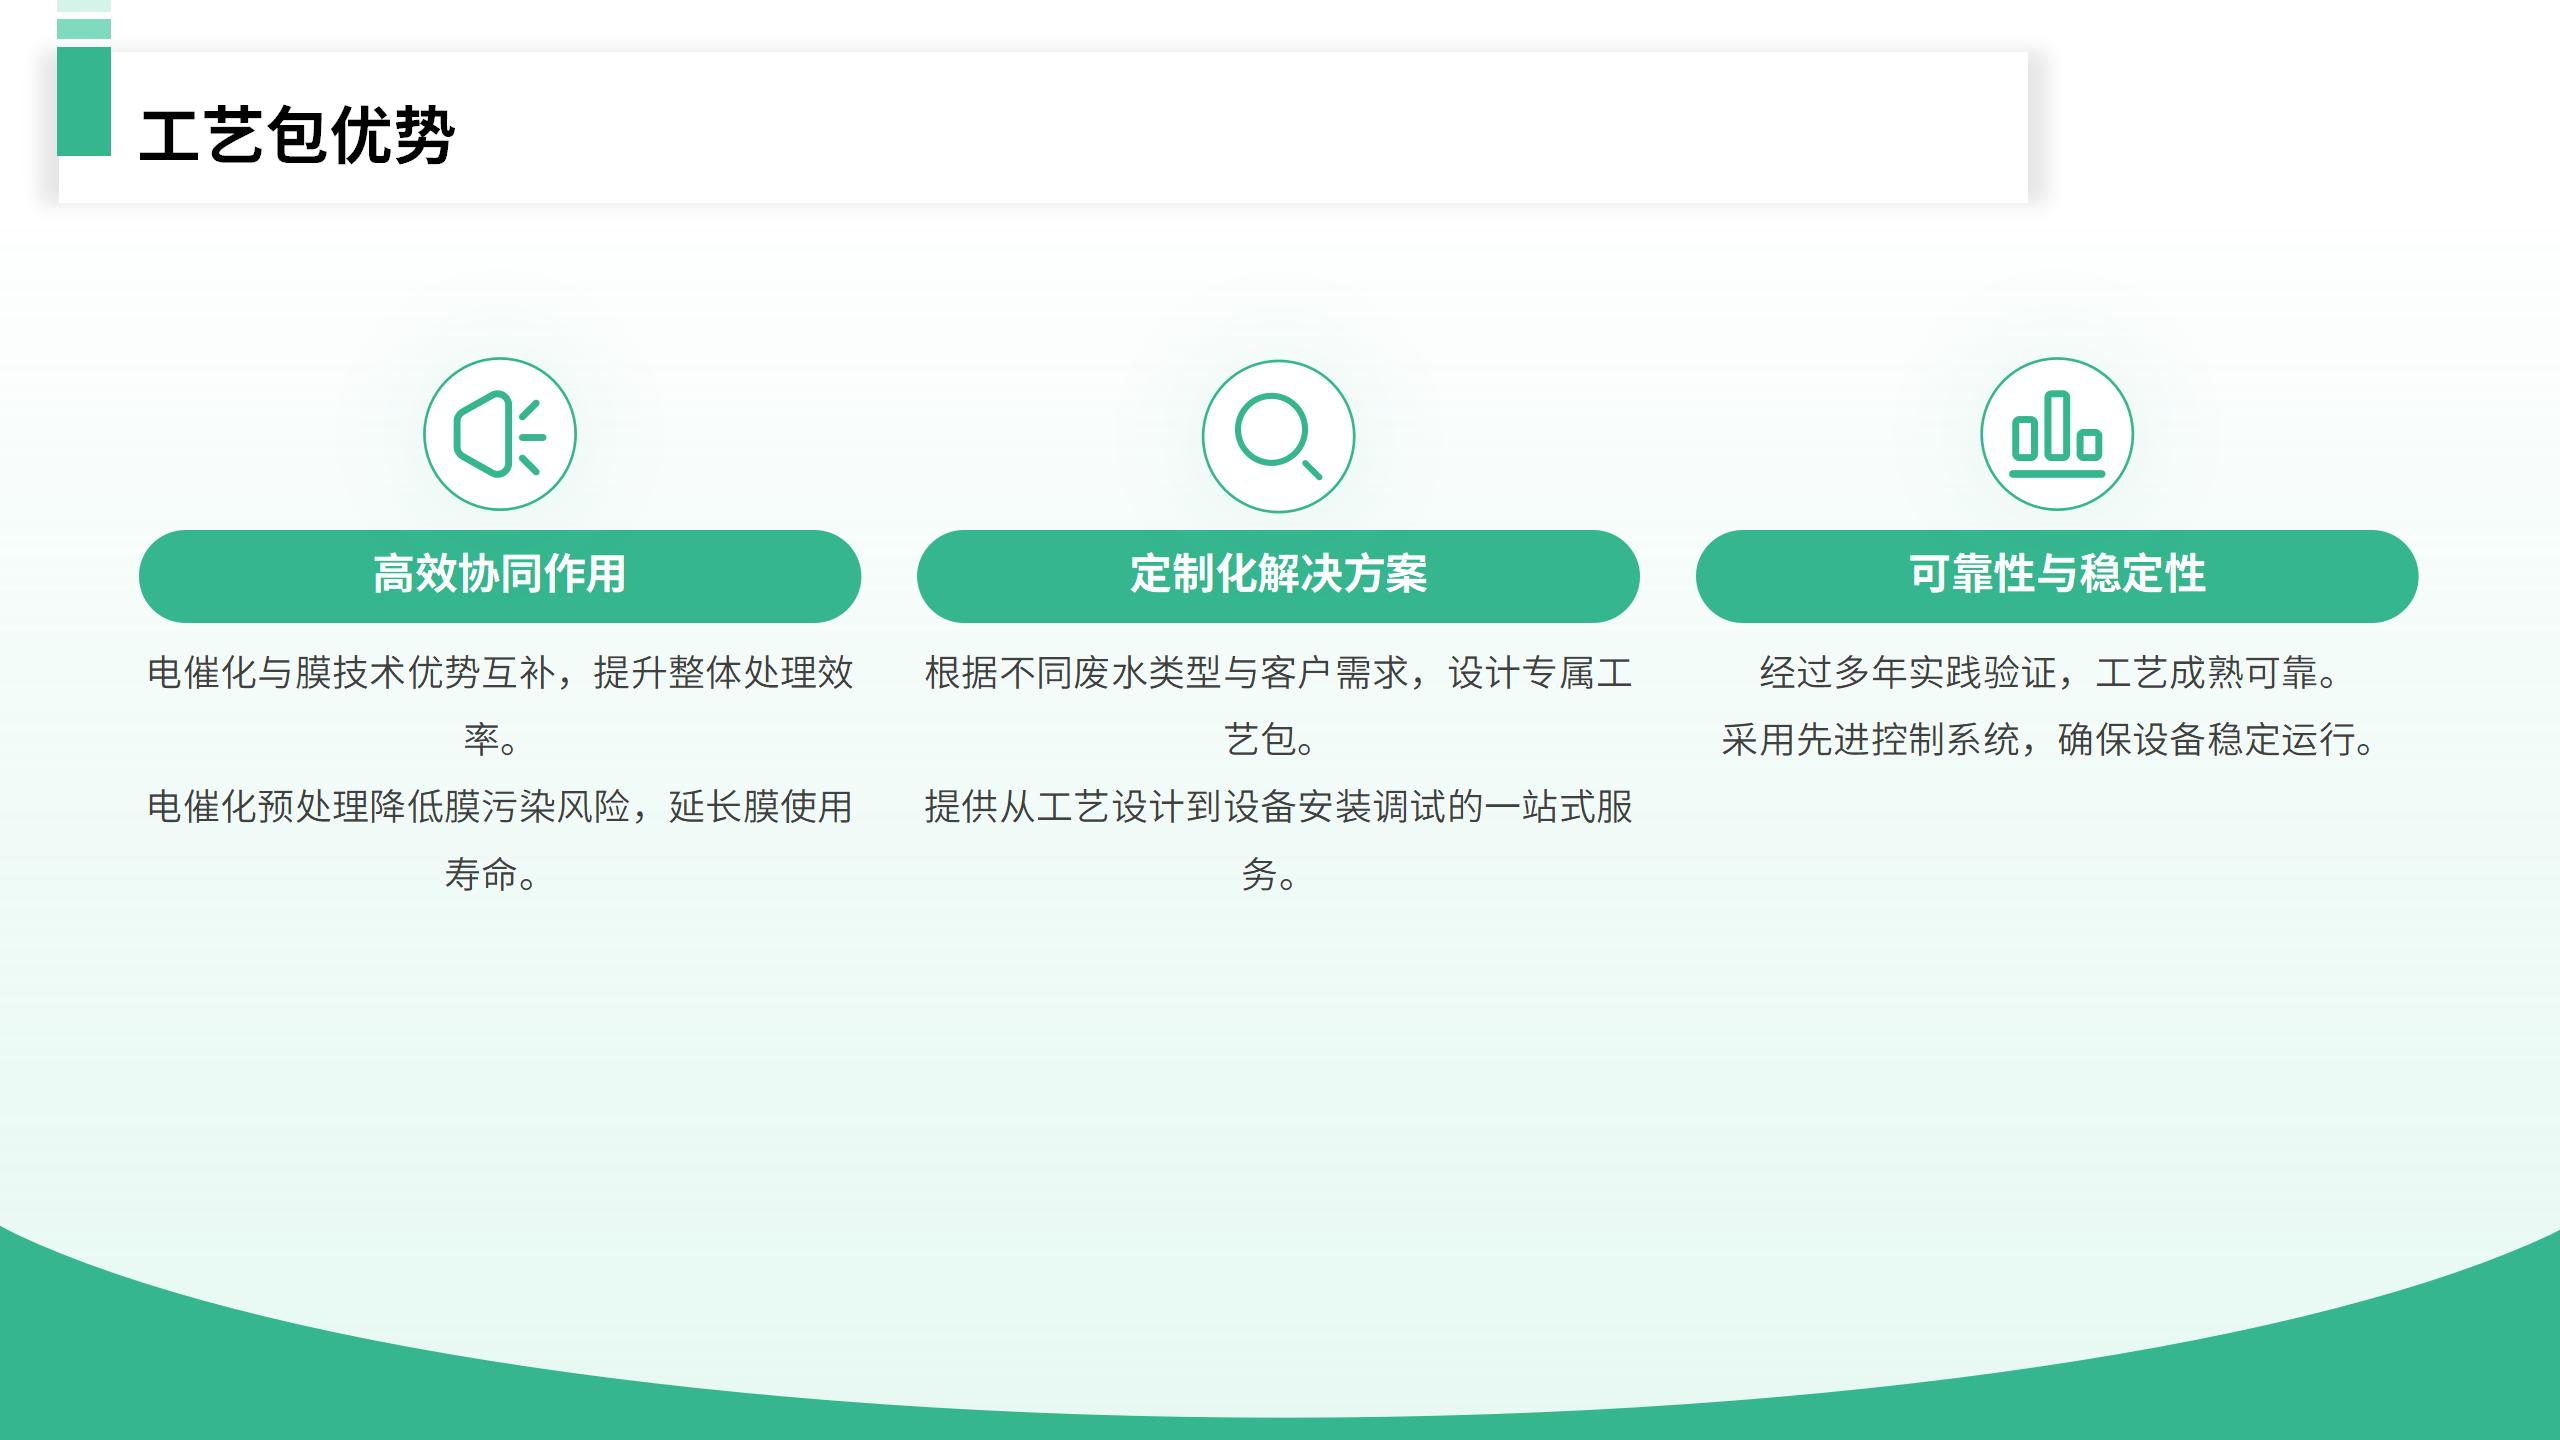
Task: Select the 可靠性与稳定性 green heading pill
Action: (2056, 576)
